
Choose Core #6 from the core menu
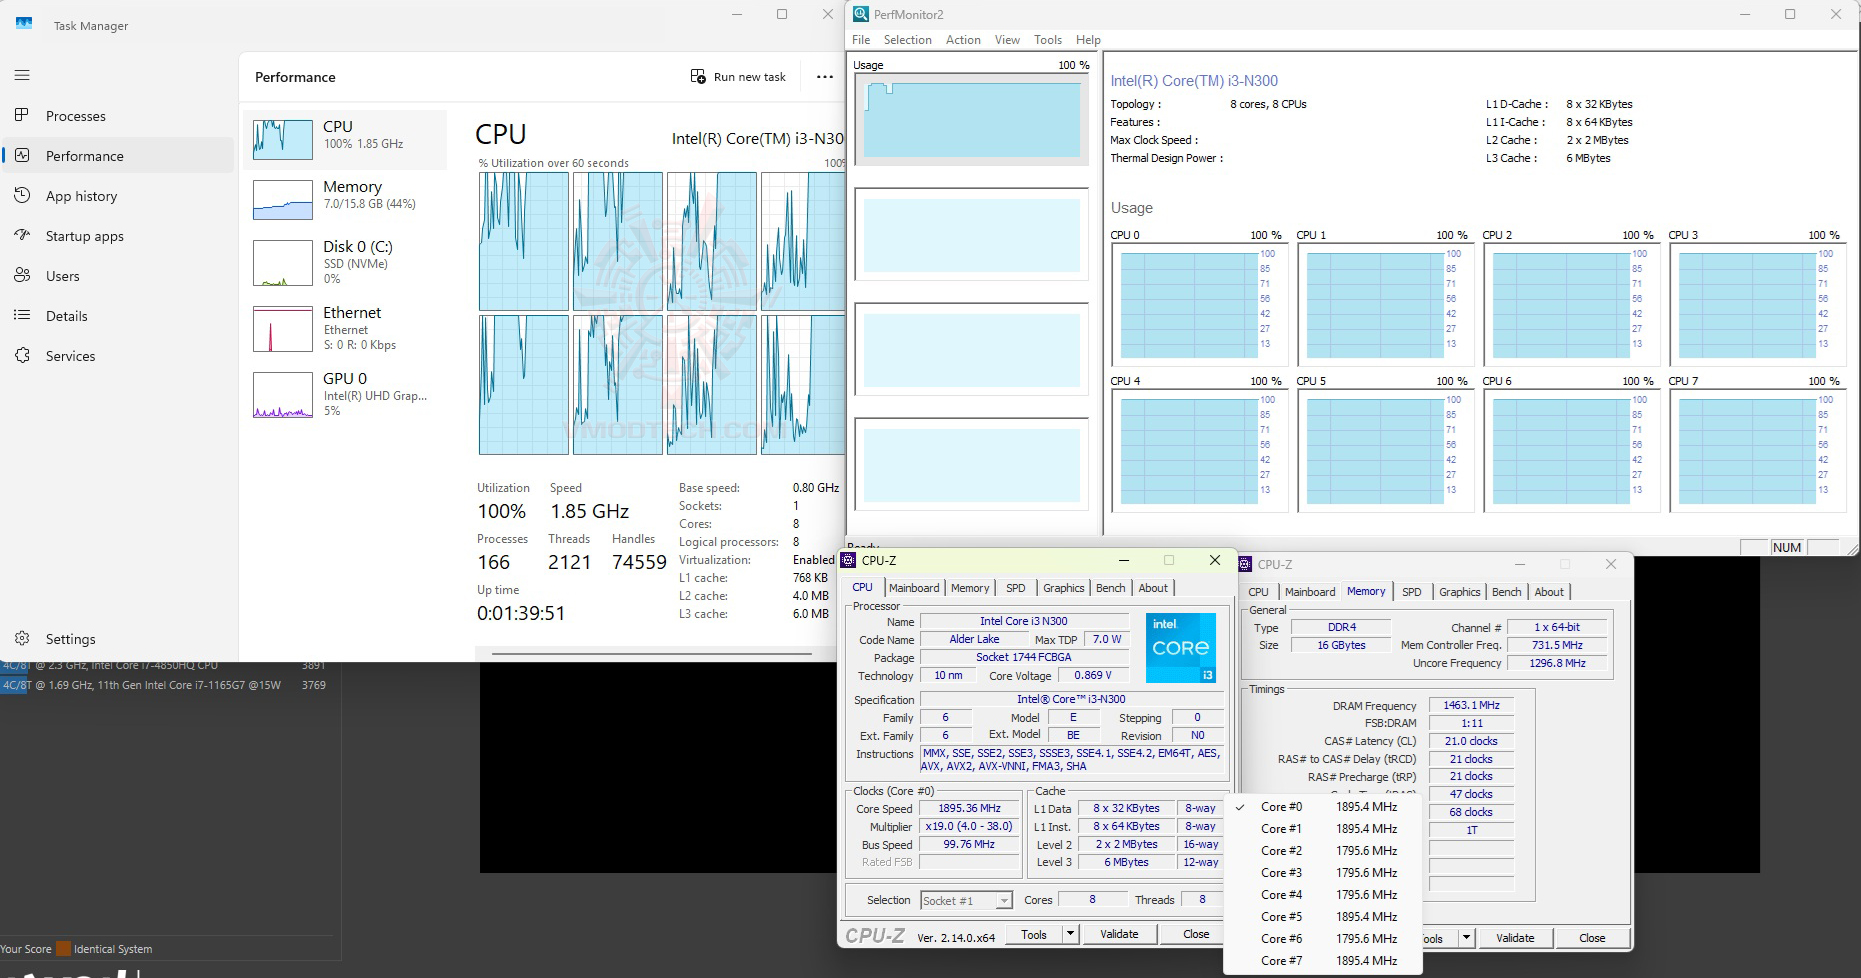(1322, 939)
